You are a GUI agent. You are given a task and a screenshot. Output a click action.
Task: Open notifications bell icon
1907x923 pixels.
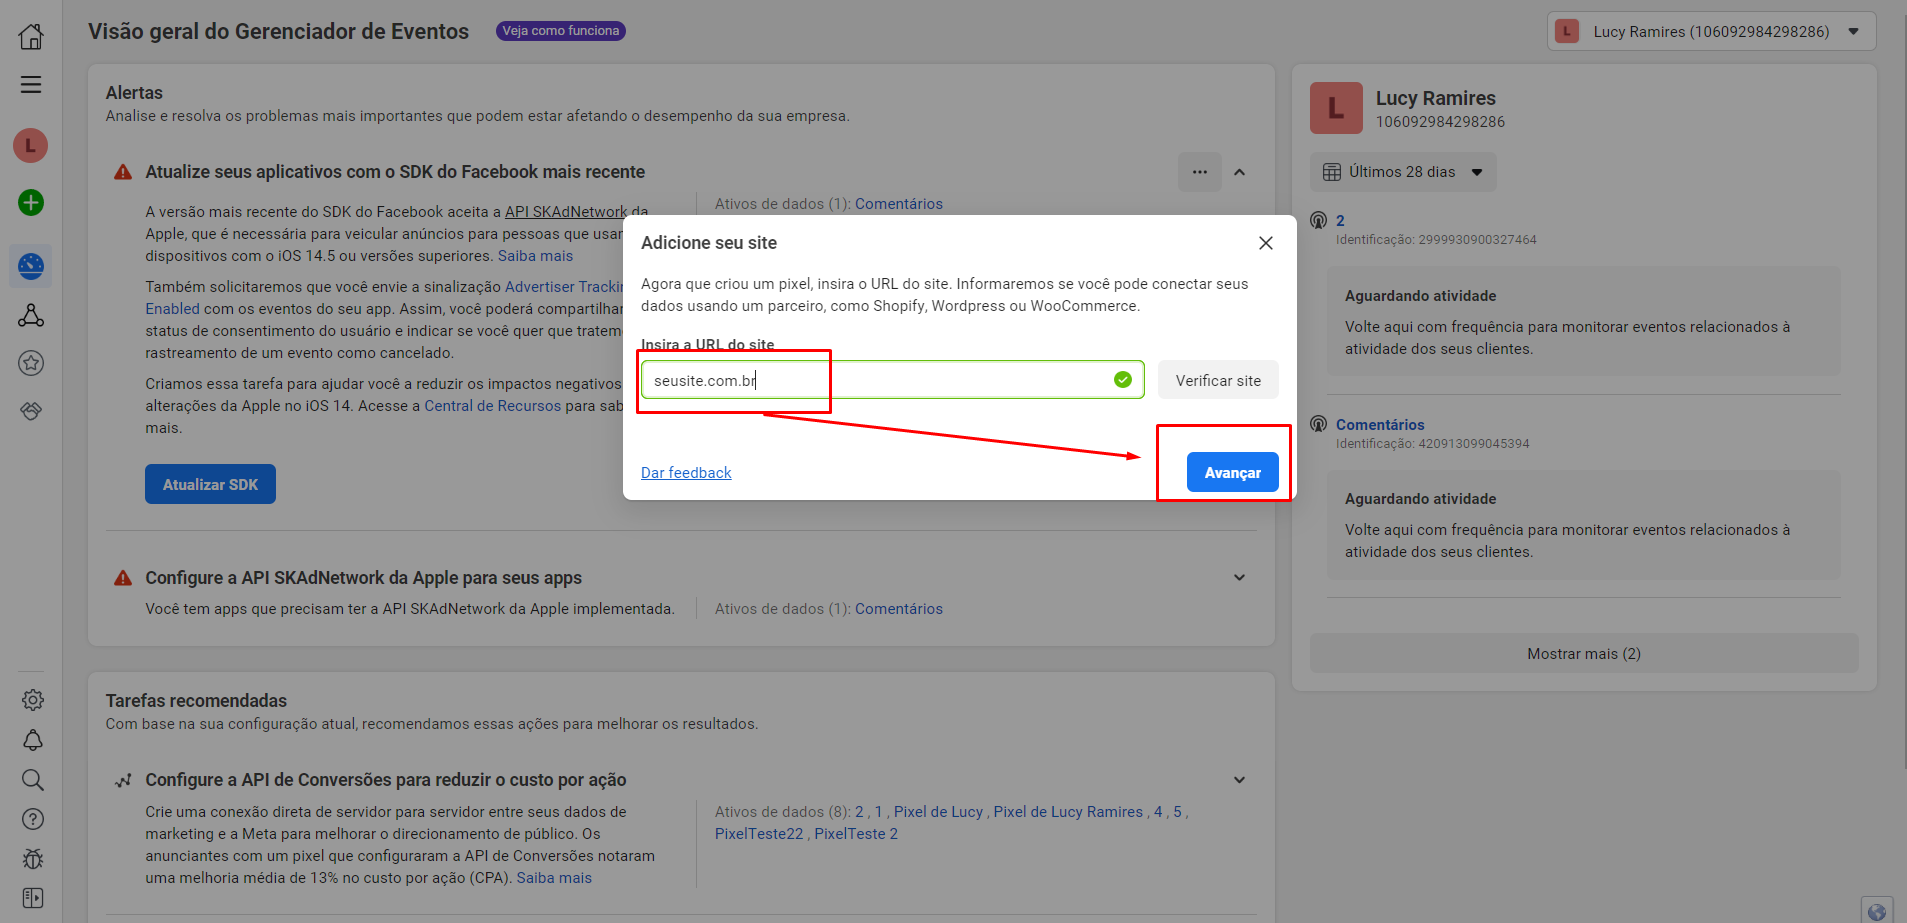tap(32, 740)
